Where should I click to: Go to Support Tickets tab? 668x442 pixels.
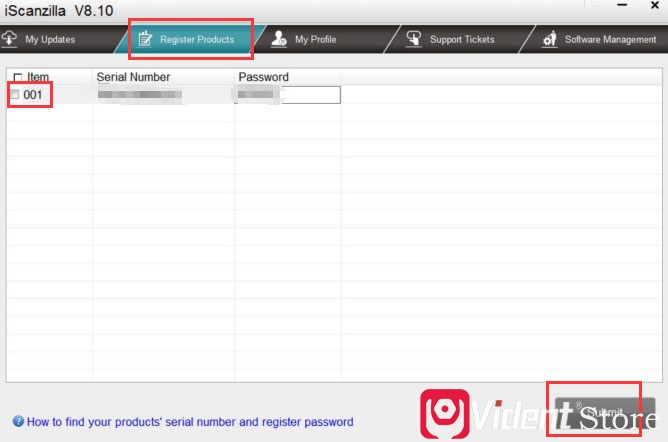[461, 39]
